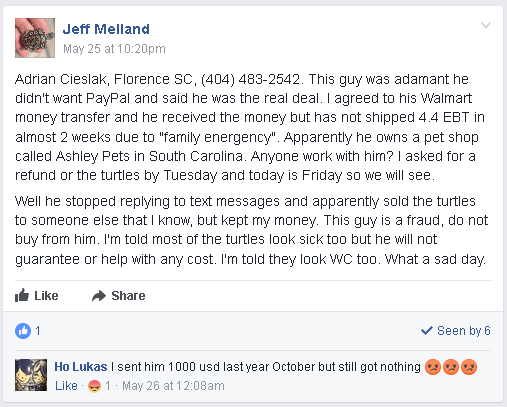Viewport: 507px width, 407px height.
Task: Open the May 25 at 10:20pm timestamp
Action: (x=114, y=49)
